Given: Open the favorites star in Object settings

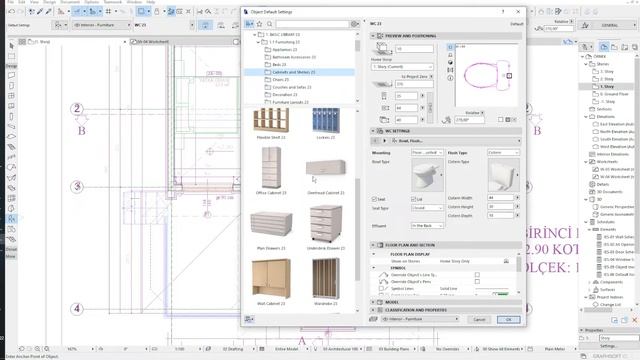Looking at the screenshot, I should (x=259, y=24).
